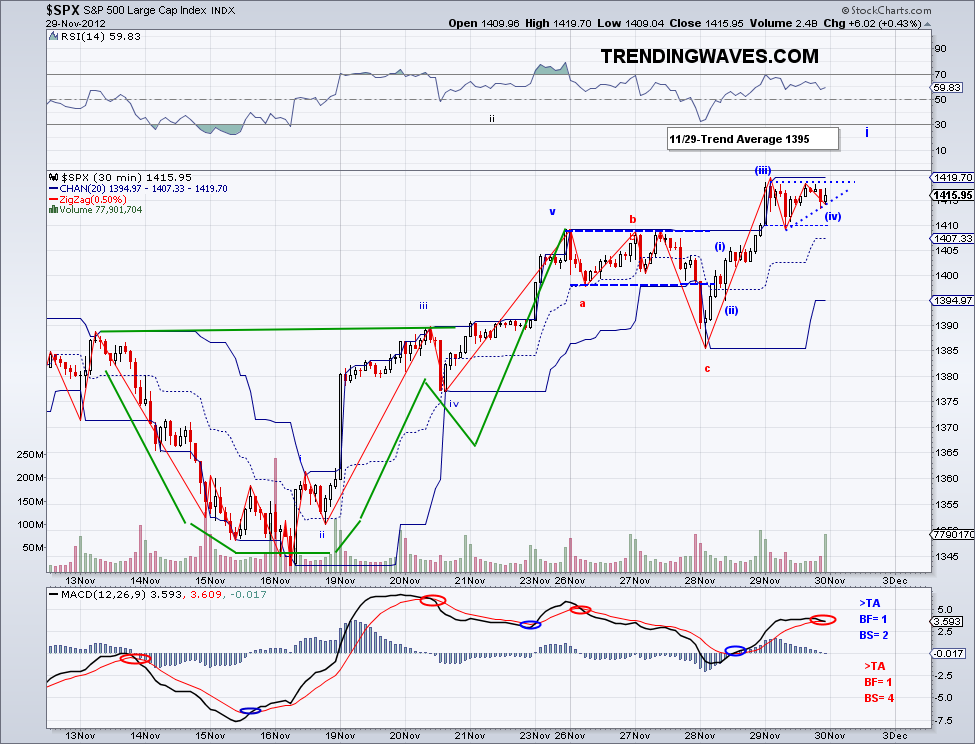Click the RSI 30 oversold level label
Viewport: 975px width, 744px height.
point(940,124)
